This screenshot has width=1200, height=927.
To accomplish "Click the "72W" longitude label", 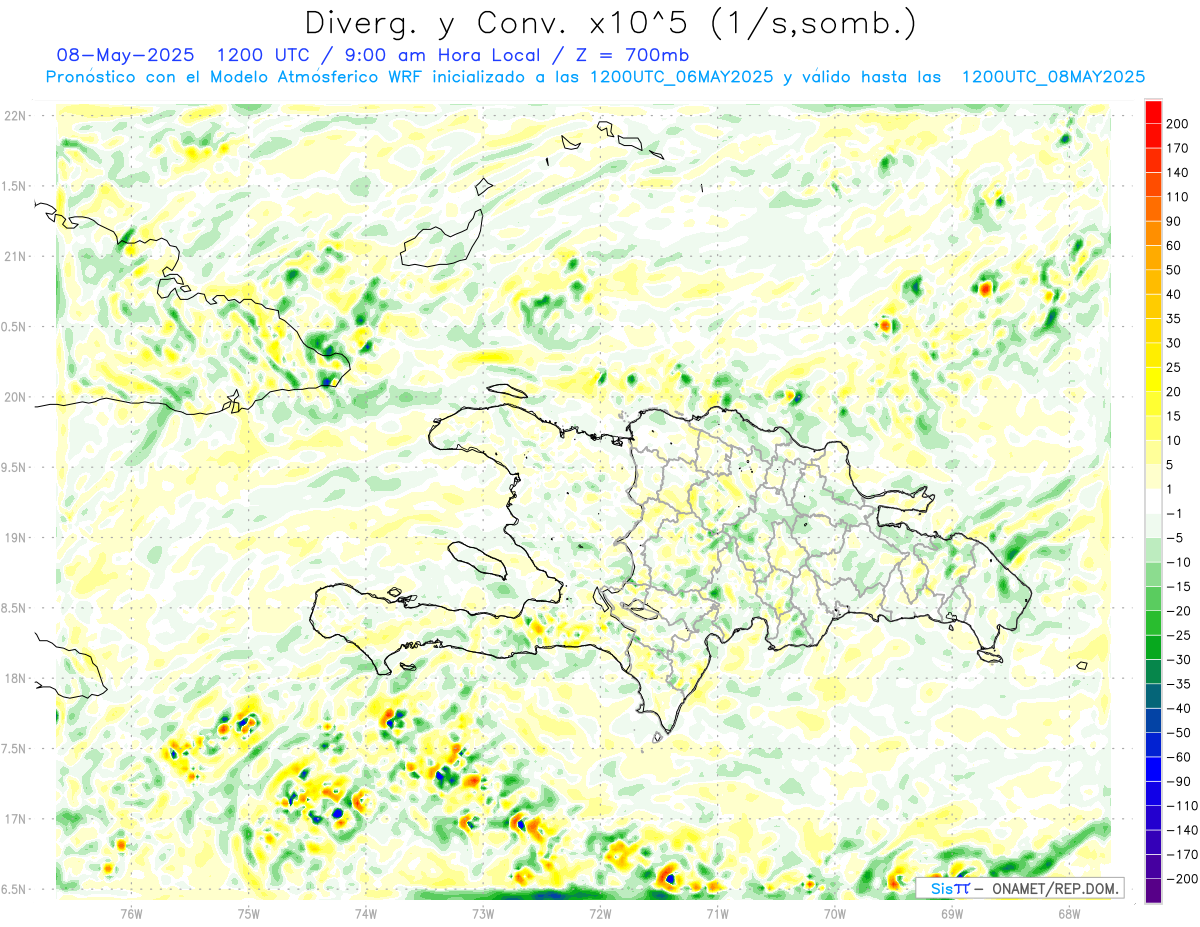I will coord(600,913).
